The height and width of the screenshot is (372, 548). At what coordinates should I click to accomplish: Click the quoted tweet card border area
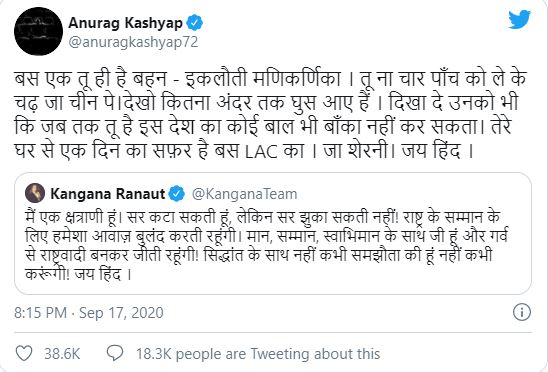273,233
